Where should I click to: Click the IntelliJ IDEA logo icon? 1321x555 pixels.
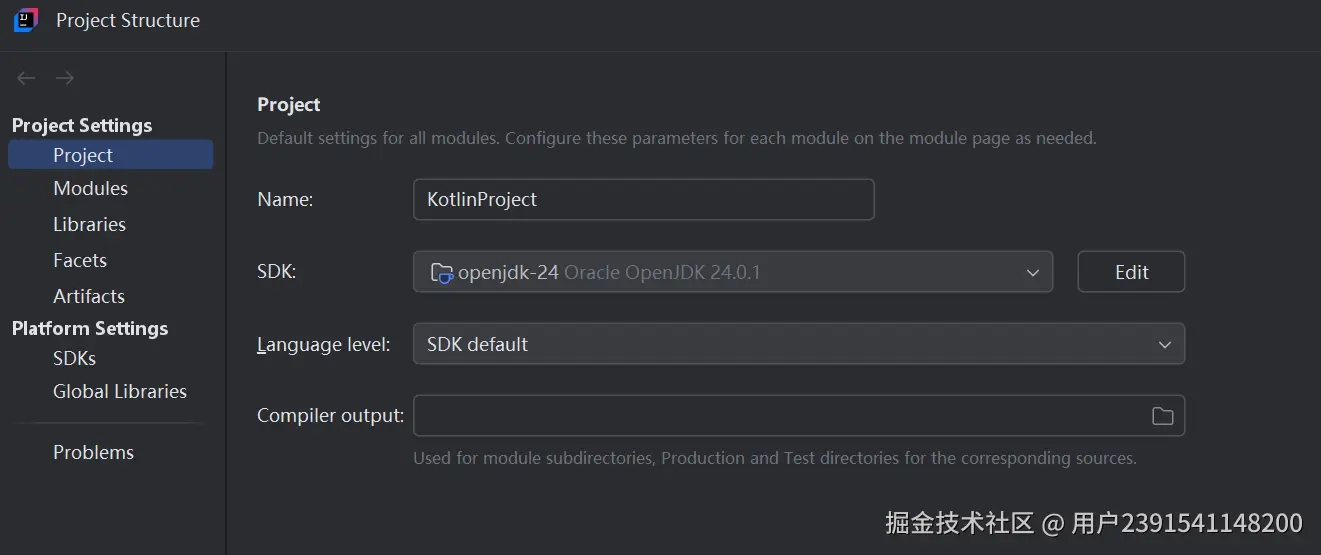(26, 20)
